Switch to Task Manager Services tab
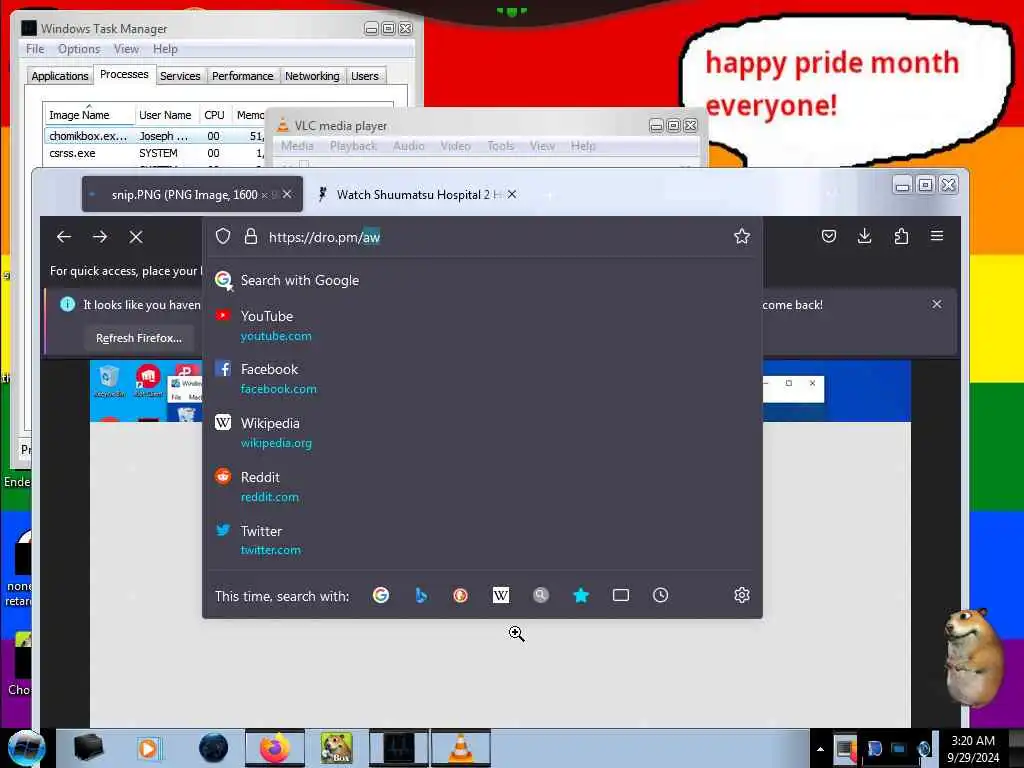Image resolution: width=1024 pixels, height=768 pixels. tap(180, 76)
